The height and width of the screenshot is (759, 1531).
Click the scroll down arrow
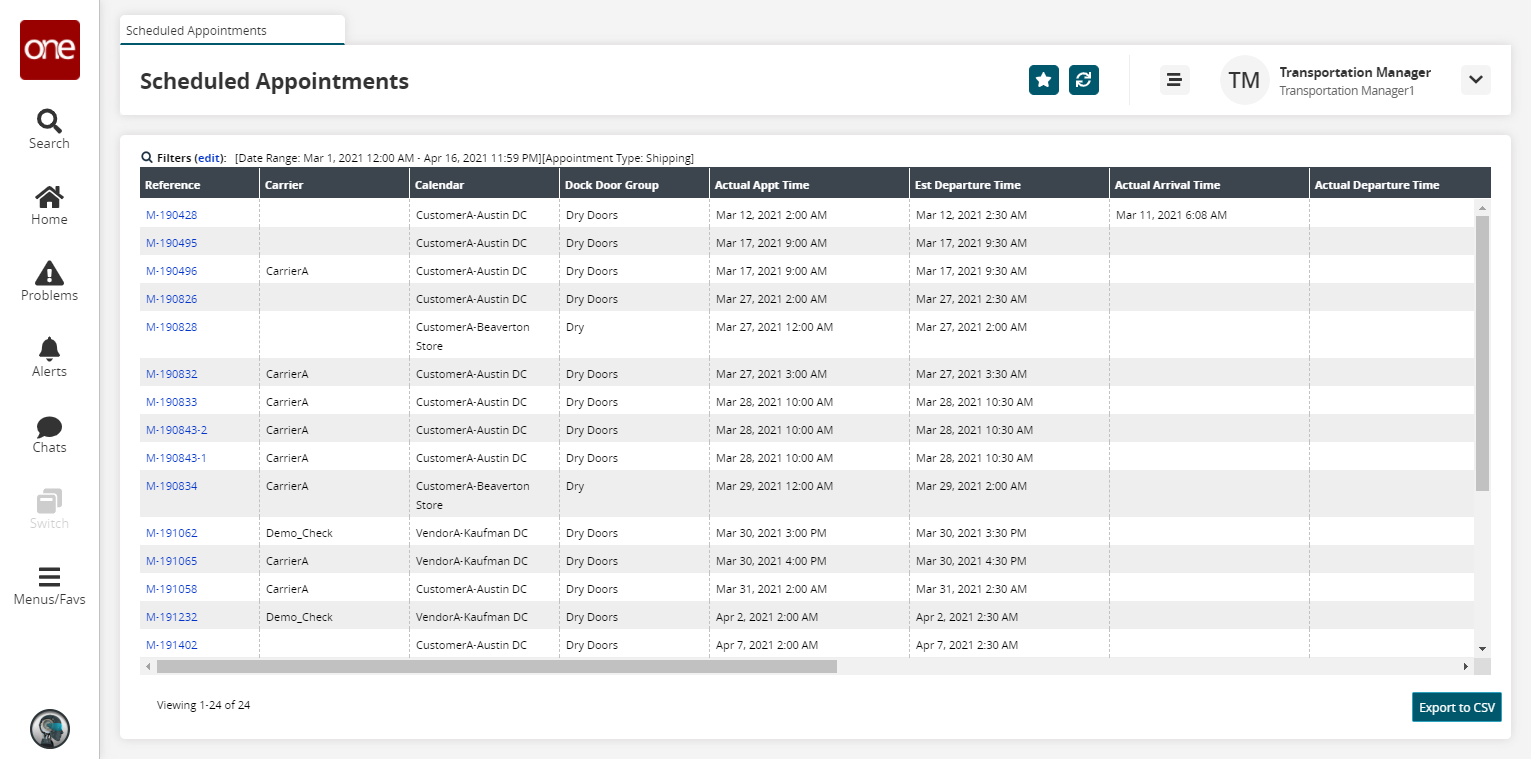pos(1482,648)
